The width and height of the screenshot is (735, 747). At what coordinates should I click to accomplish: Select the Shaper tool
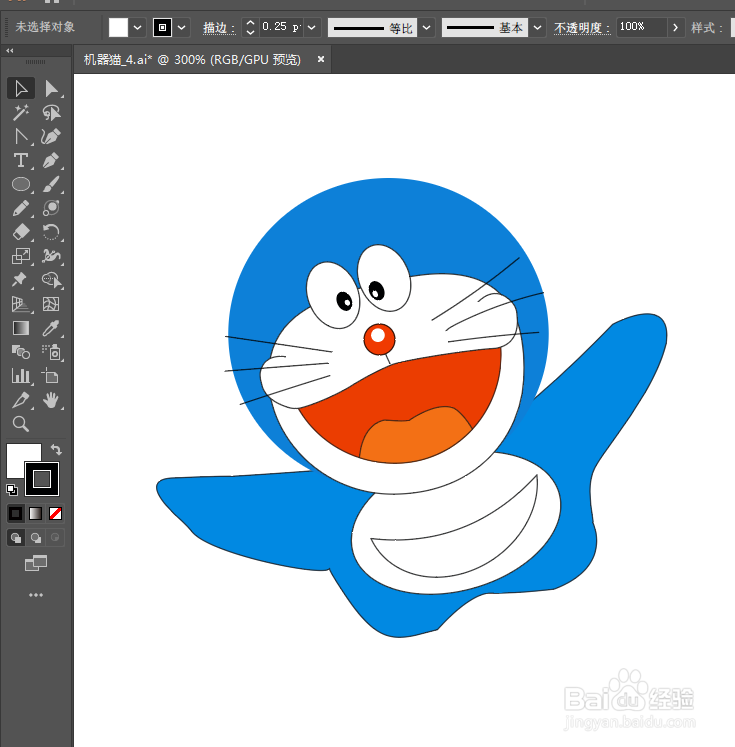pyautogui.click(x=51, y=208)
